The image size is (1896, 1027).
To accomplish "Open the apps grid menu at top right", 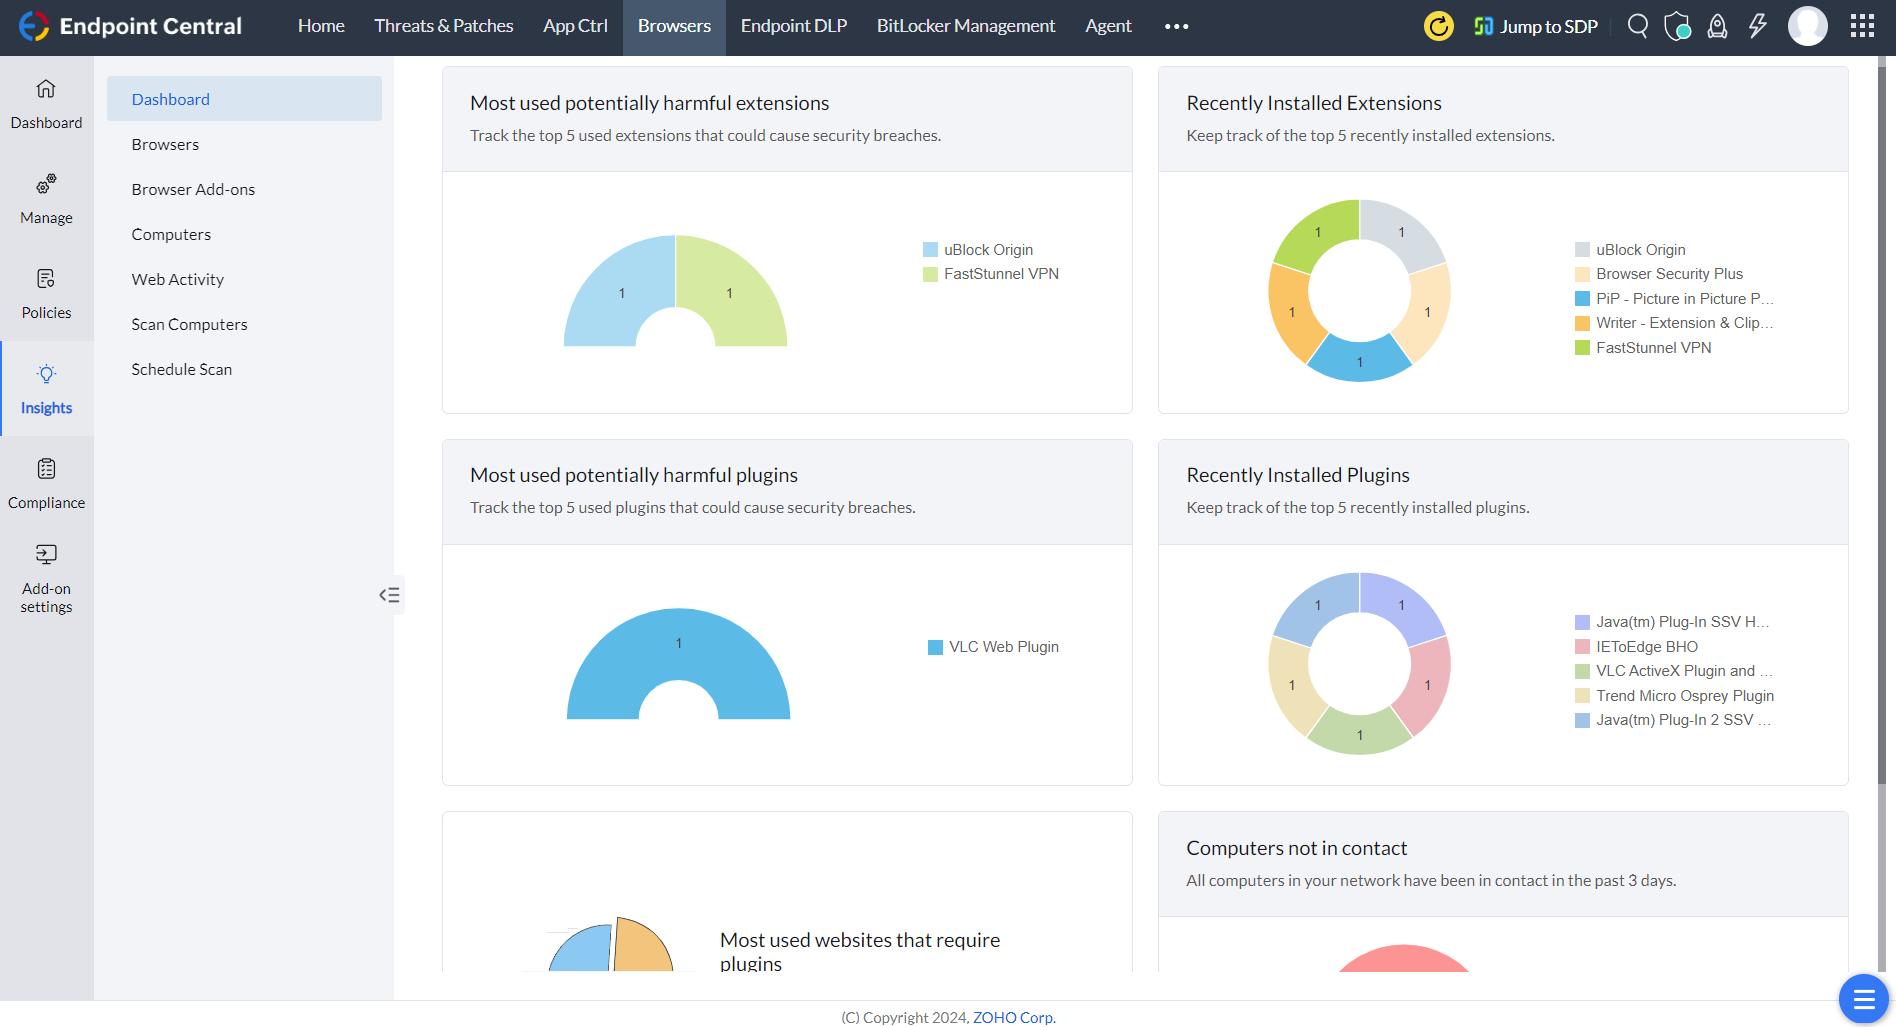I will tap(1862, 26).
